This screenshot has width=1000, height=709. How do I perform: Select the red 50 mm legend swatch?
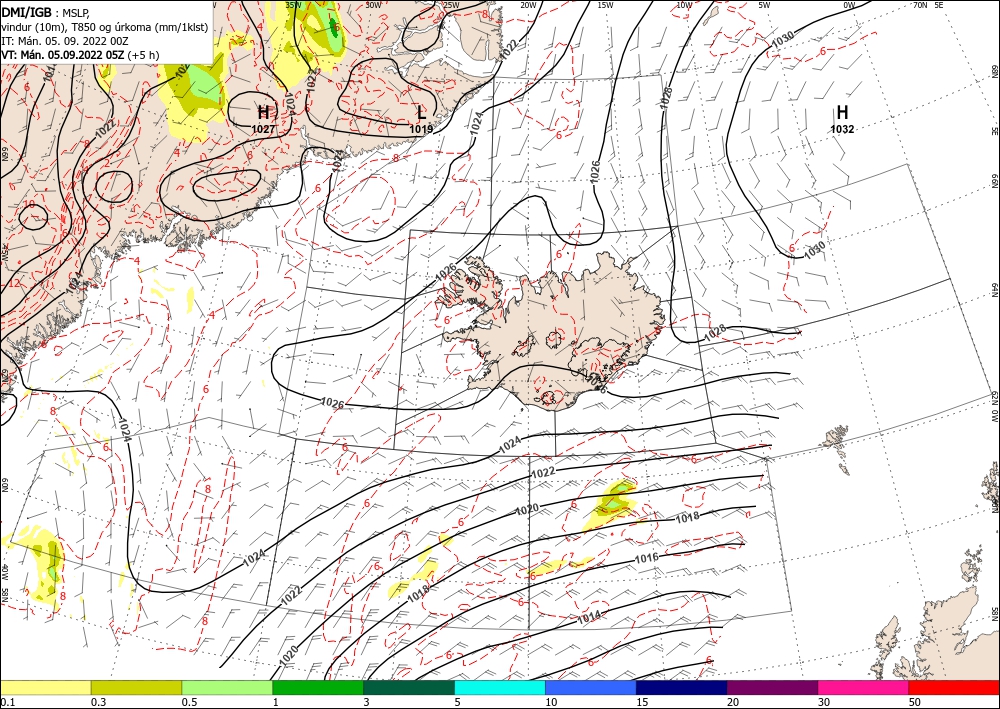pos(954,687)
